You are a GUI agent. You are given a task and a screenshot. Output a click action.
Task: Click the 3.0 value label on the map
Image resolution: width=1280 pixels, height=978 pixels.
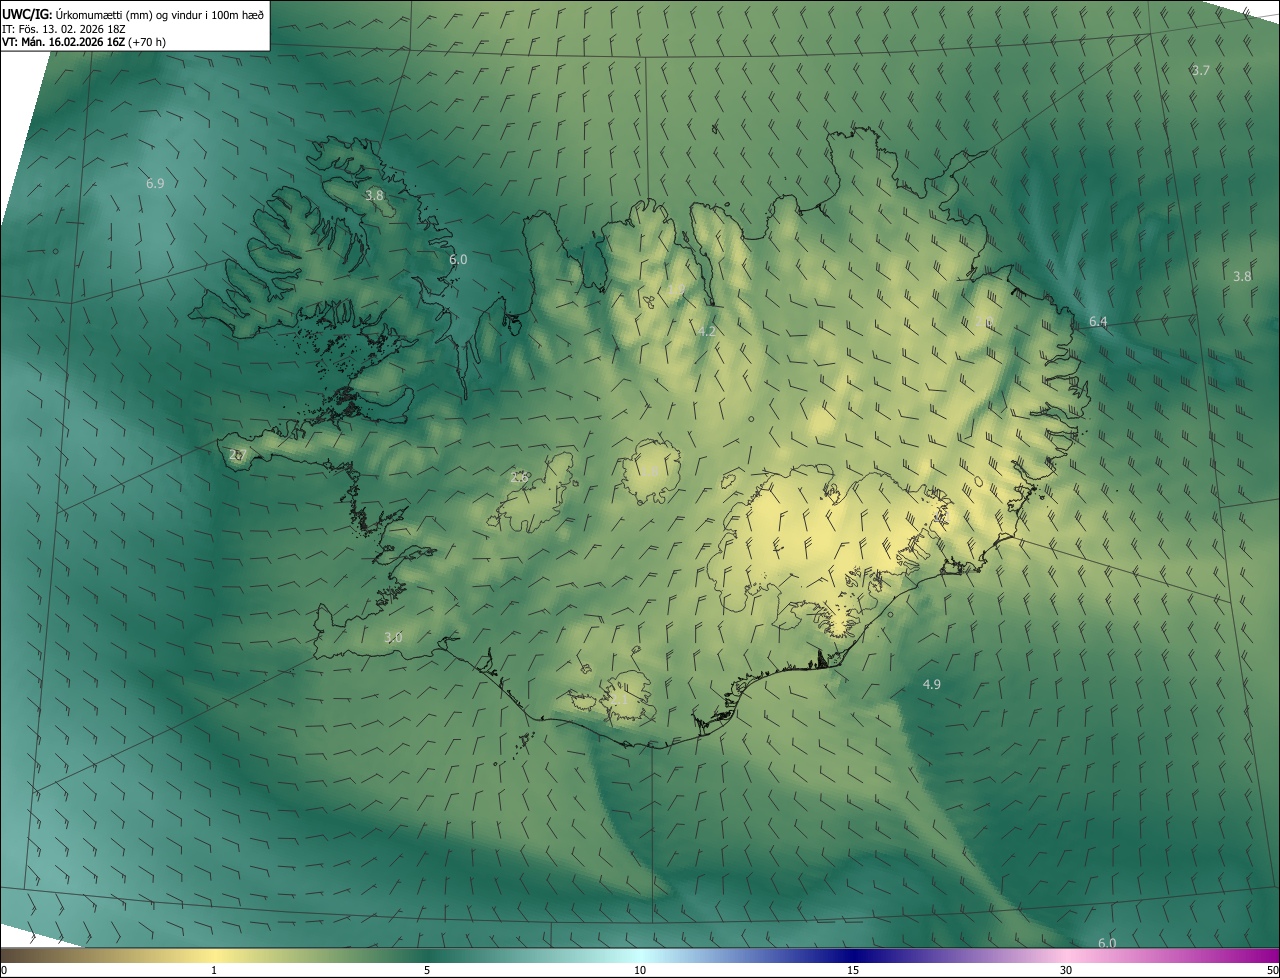point(393,637)
